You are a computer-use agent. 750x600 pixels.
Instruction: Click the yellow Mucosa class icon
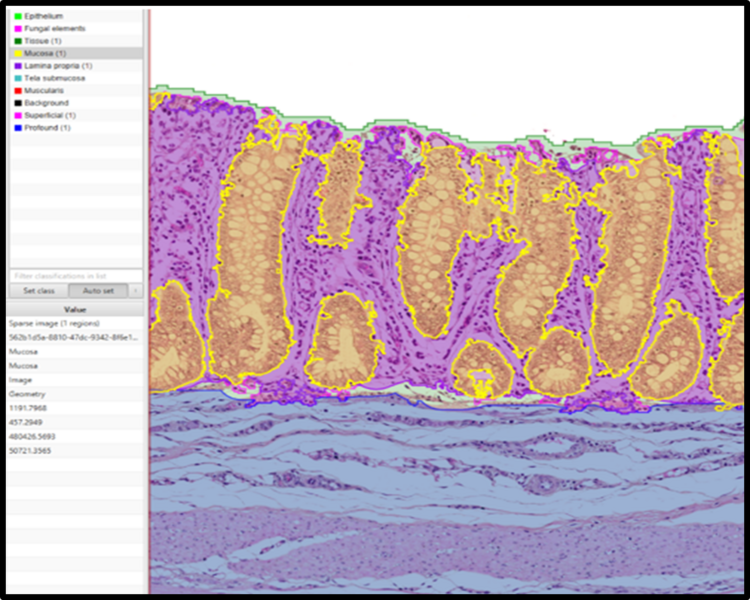[x=18, y=53]
